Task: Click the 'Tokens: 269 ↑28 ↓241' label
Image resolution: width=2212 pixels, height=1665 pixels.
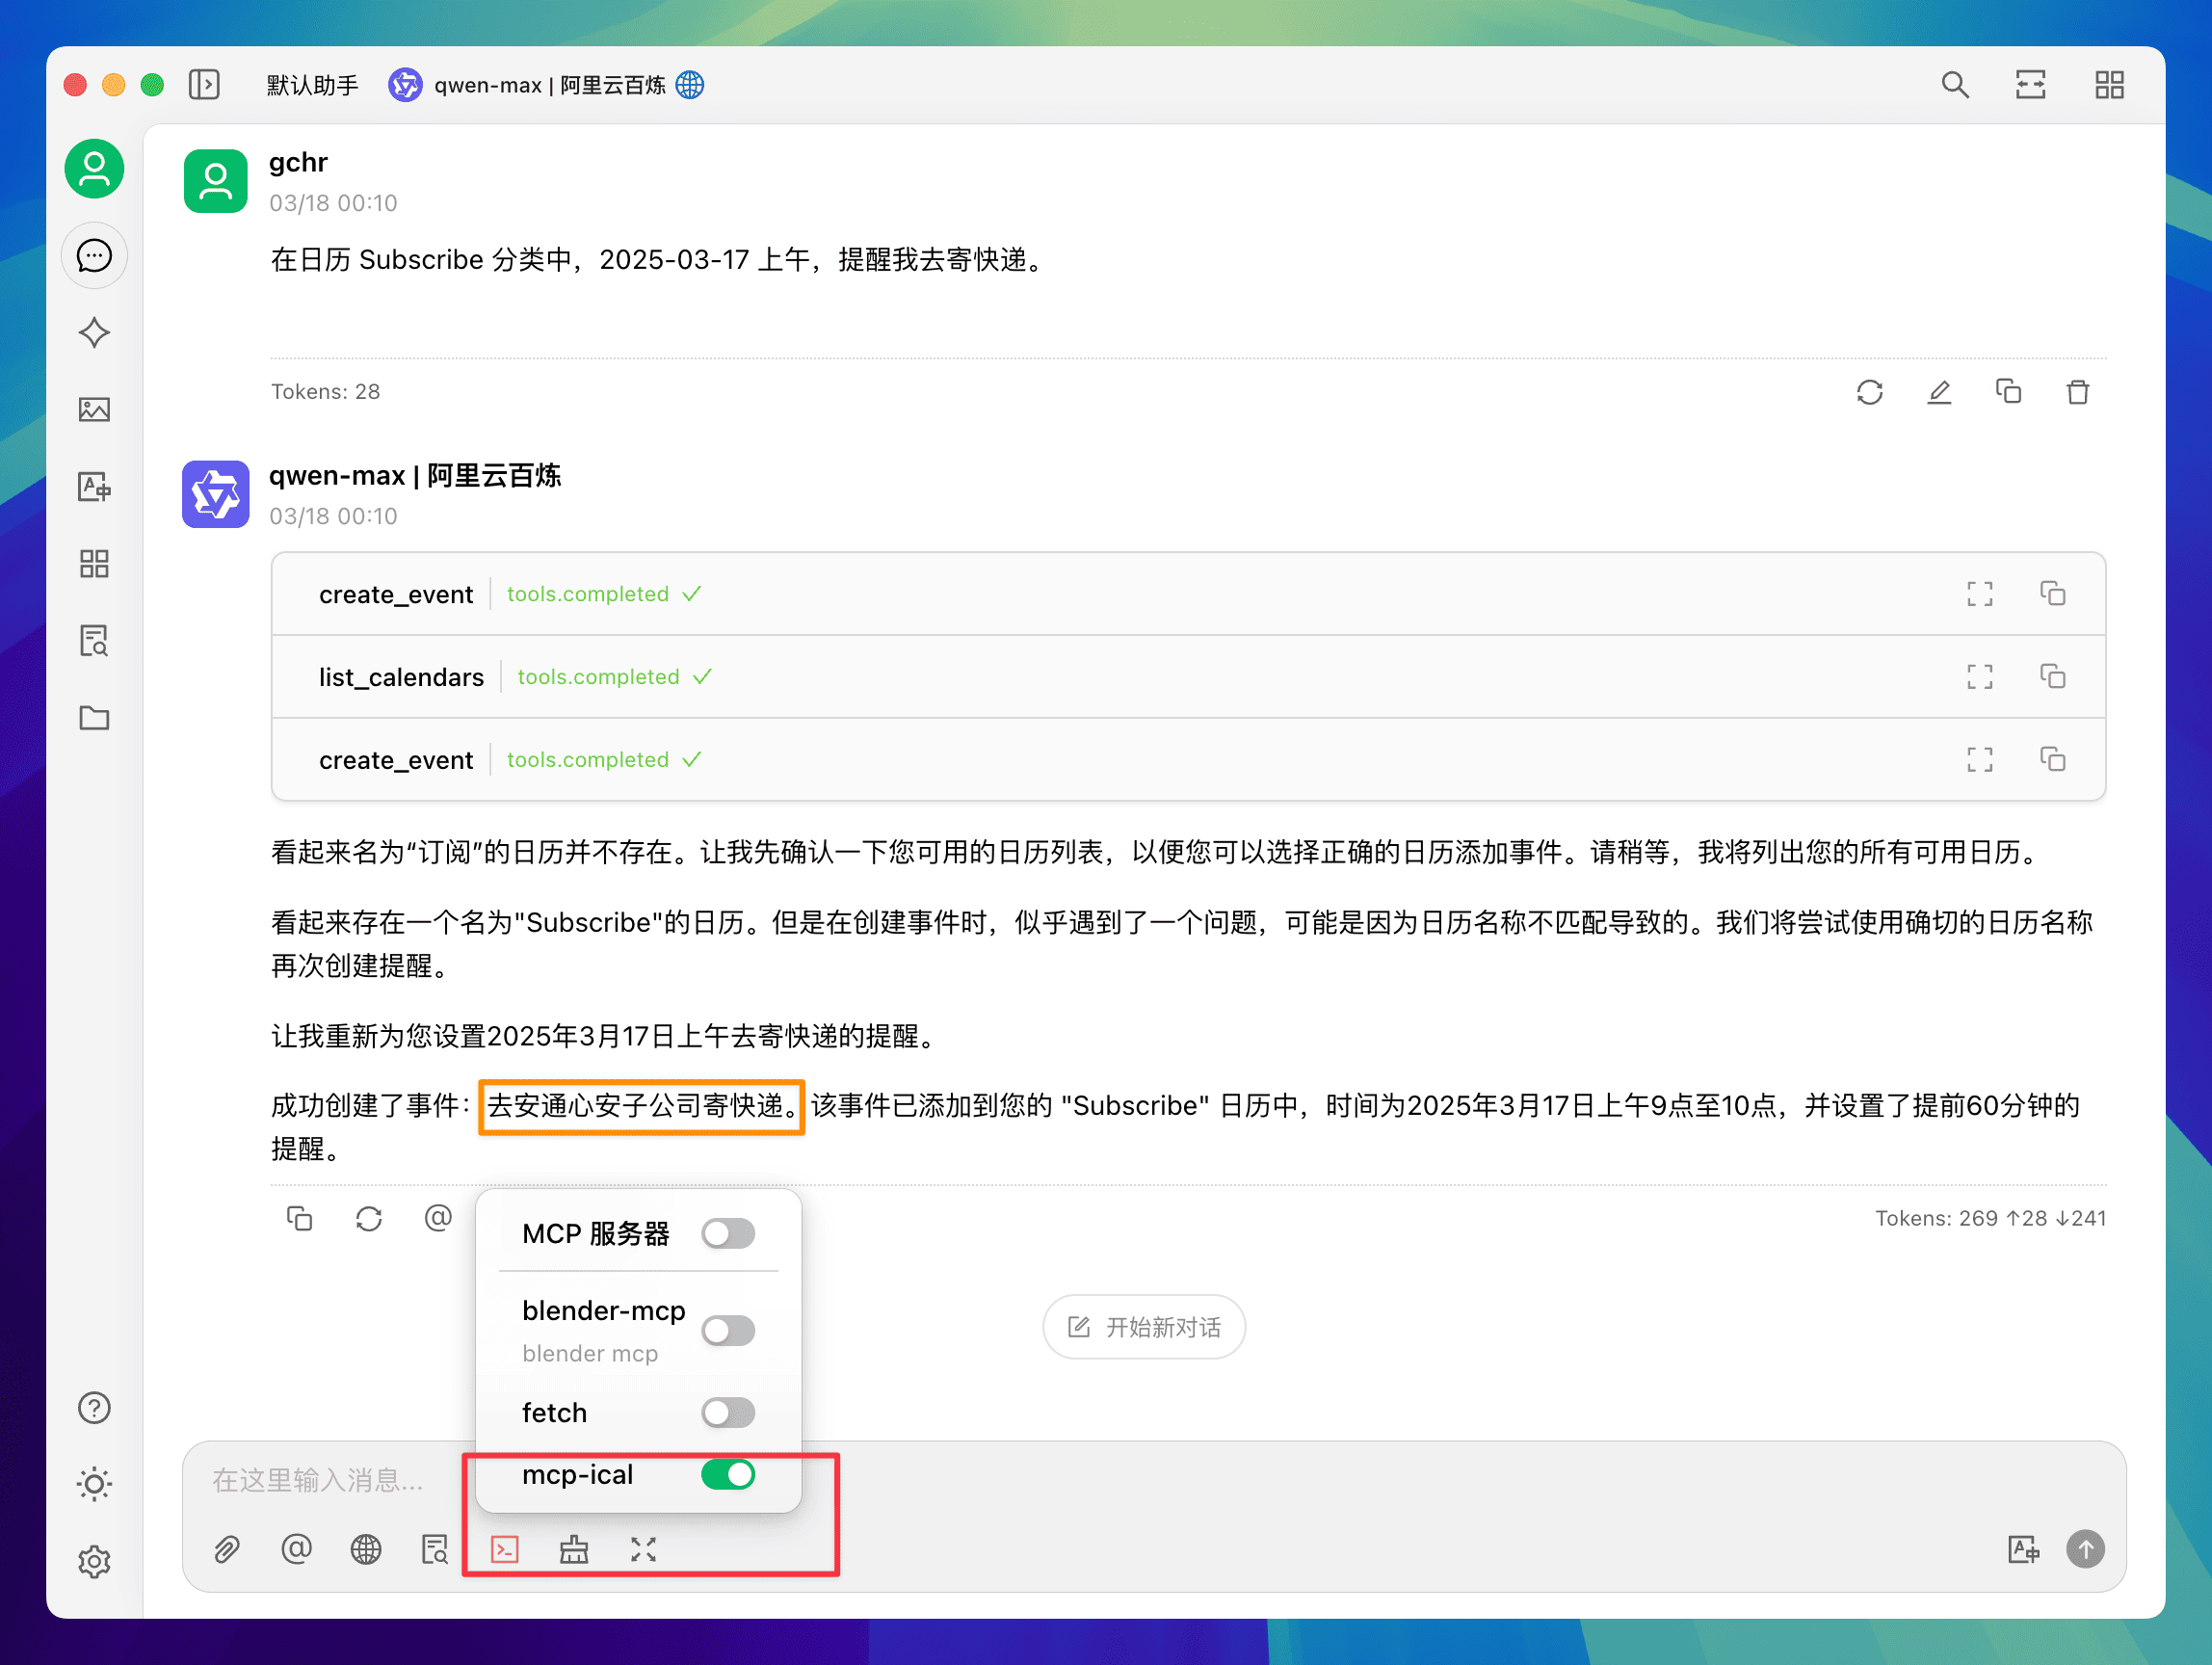Action: click(x=1990, y=1218)
